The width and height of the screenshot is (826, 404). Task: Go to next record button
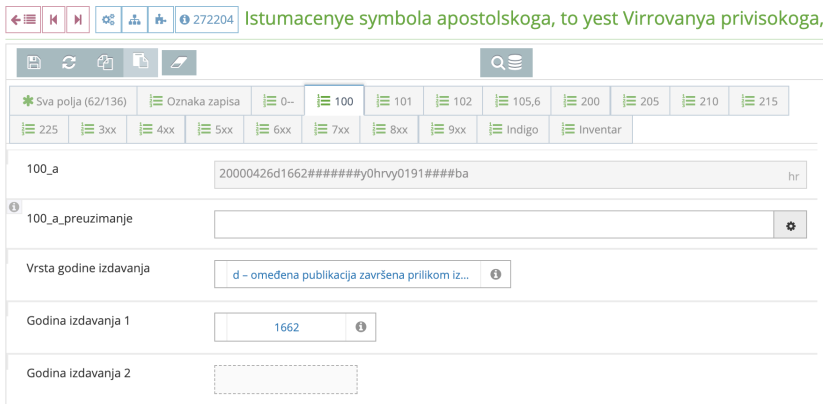(x=78, y=20)
